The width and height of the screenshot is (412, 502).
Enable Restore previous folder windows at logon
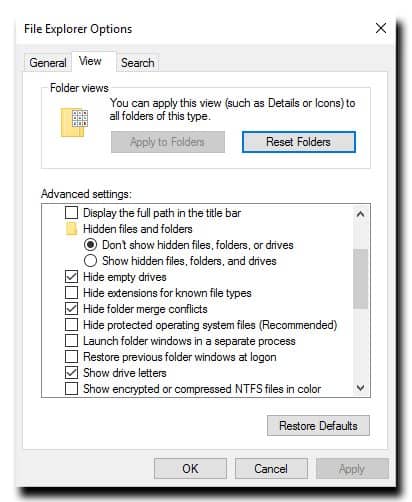(x=71, y=357)
